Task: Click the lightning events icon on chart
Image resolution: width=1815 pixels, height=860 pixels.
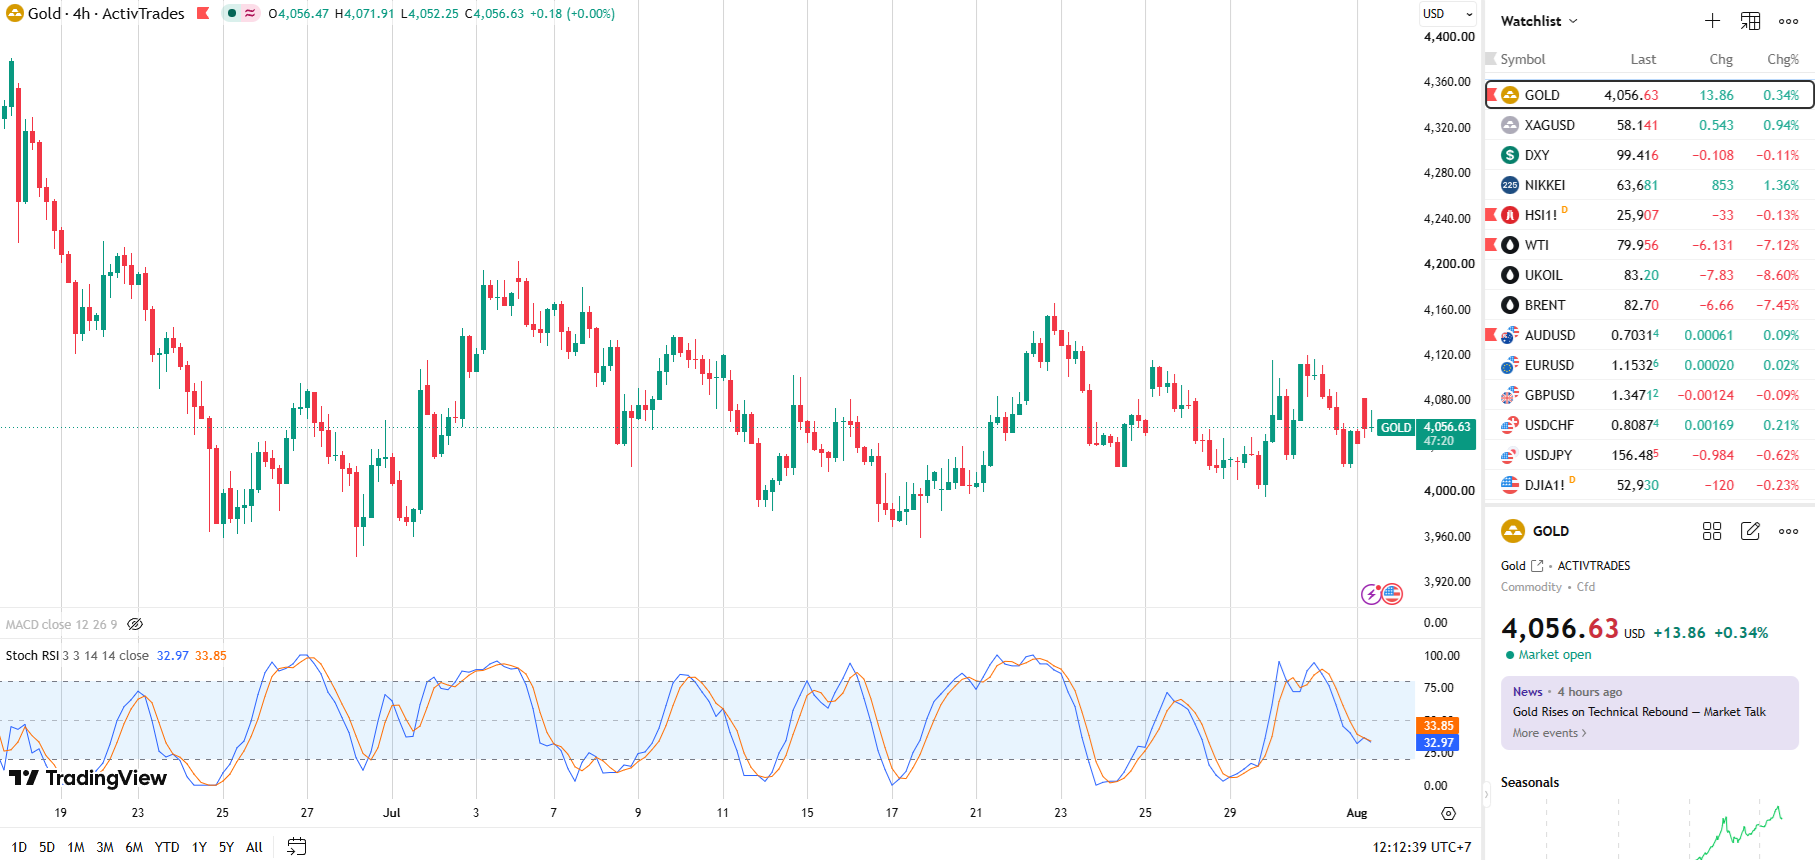Action: click(1371, 594)
